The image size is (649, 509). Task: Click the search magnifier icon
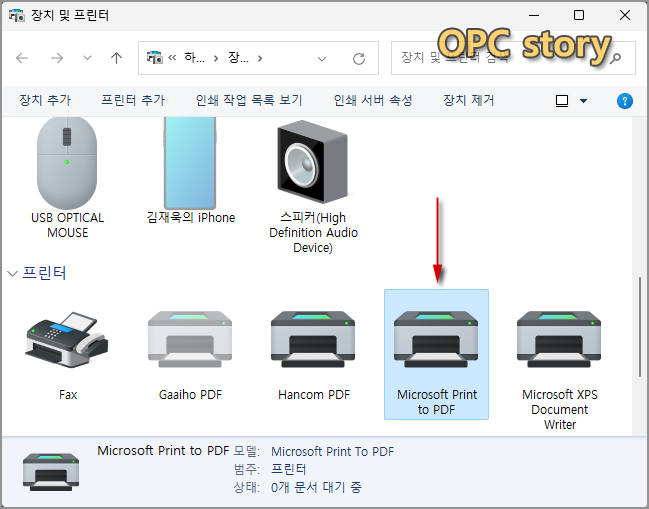click(x=616, y=58)
